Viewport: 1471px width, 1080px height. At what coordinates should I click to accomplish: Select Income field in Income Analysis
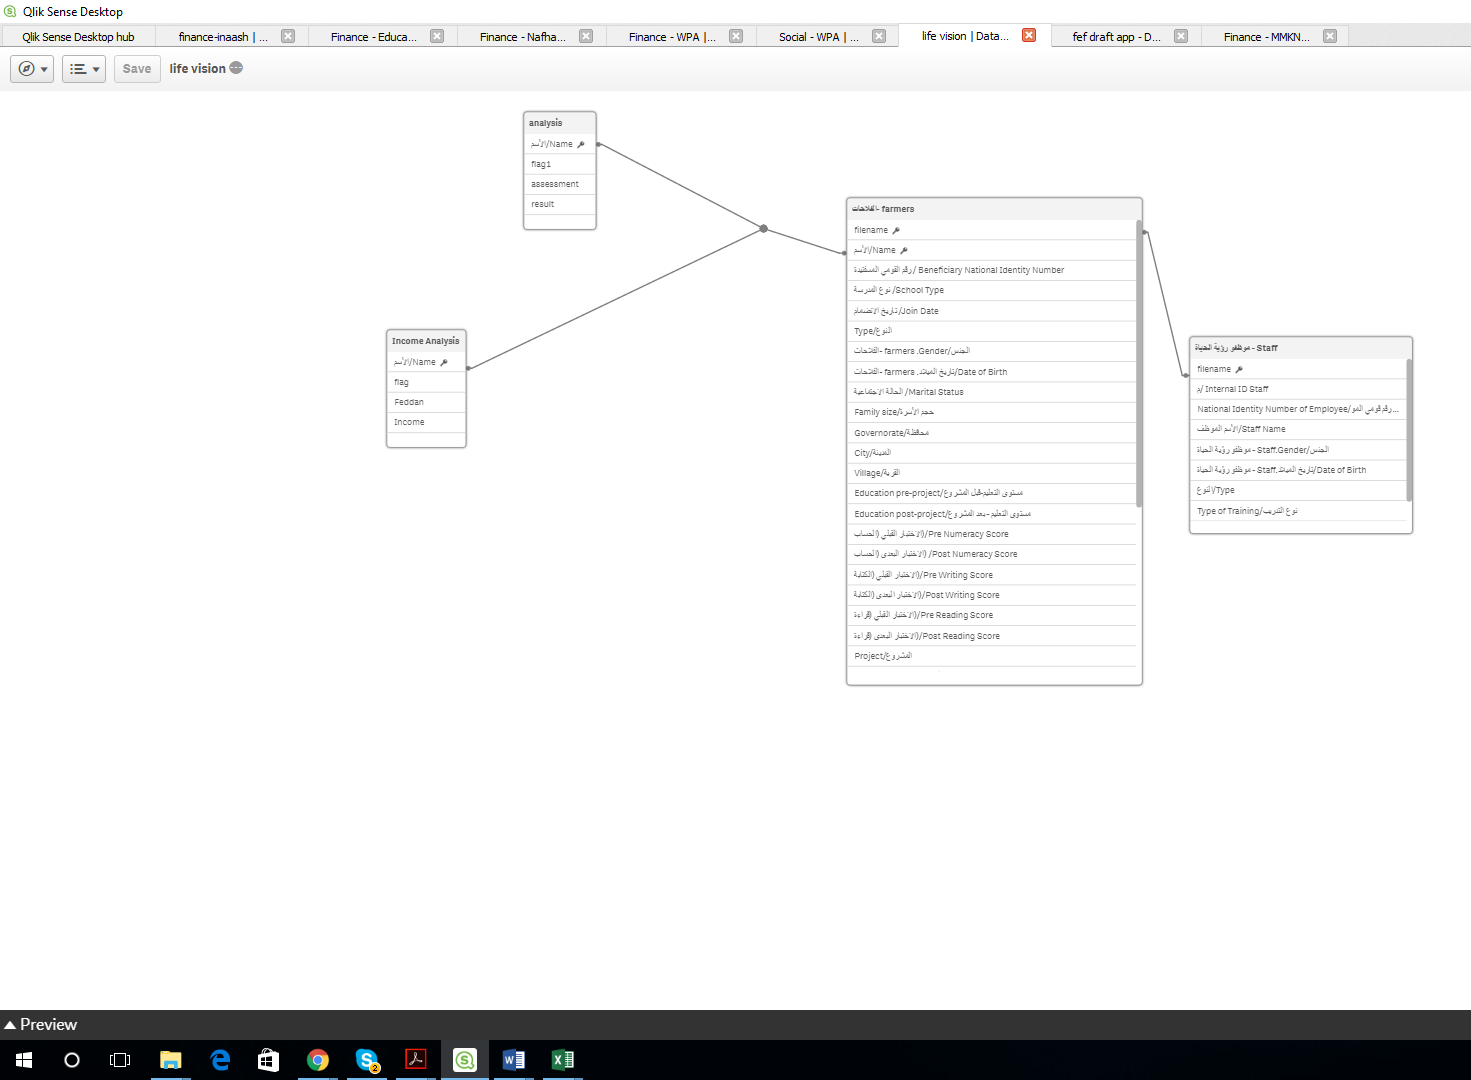[x=426, y=422]
